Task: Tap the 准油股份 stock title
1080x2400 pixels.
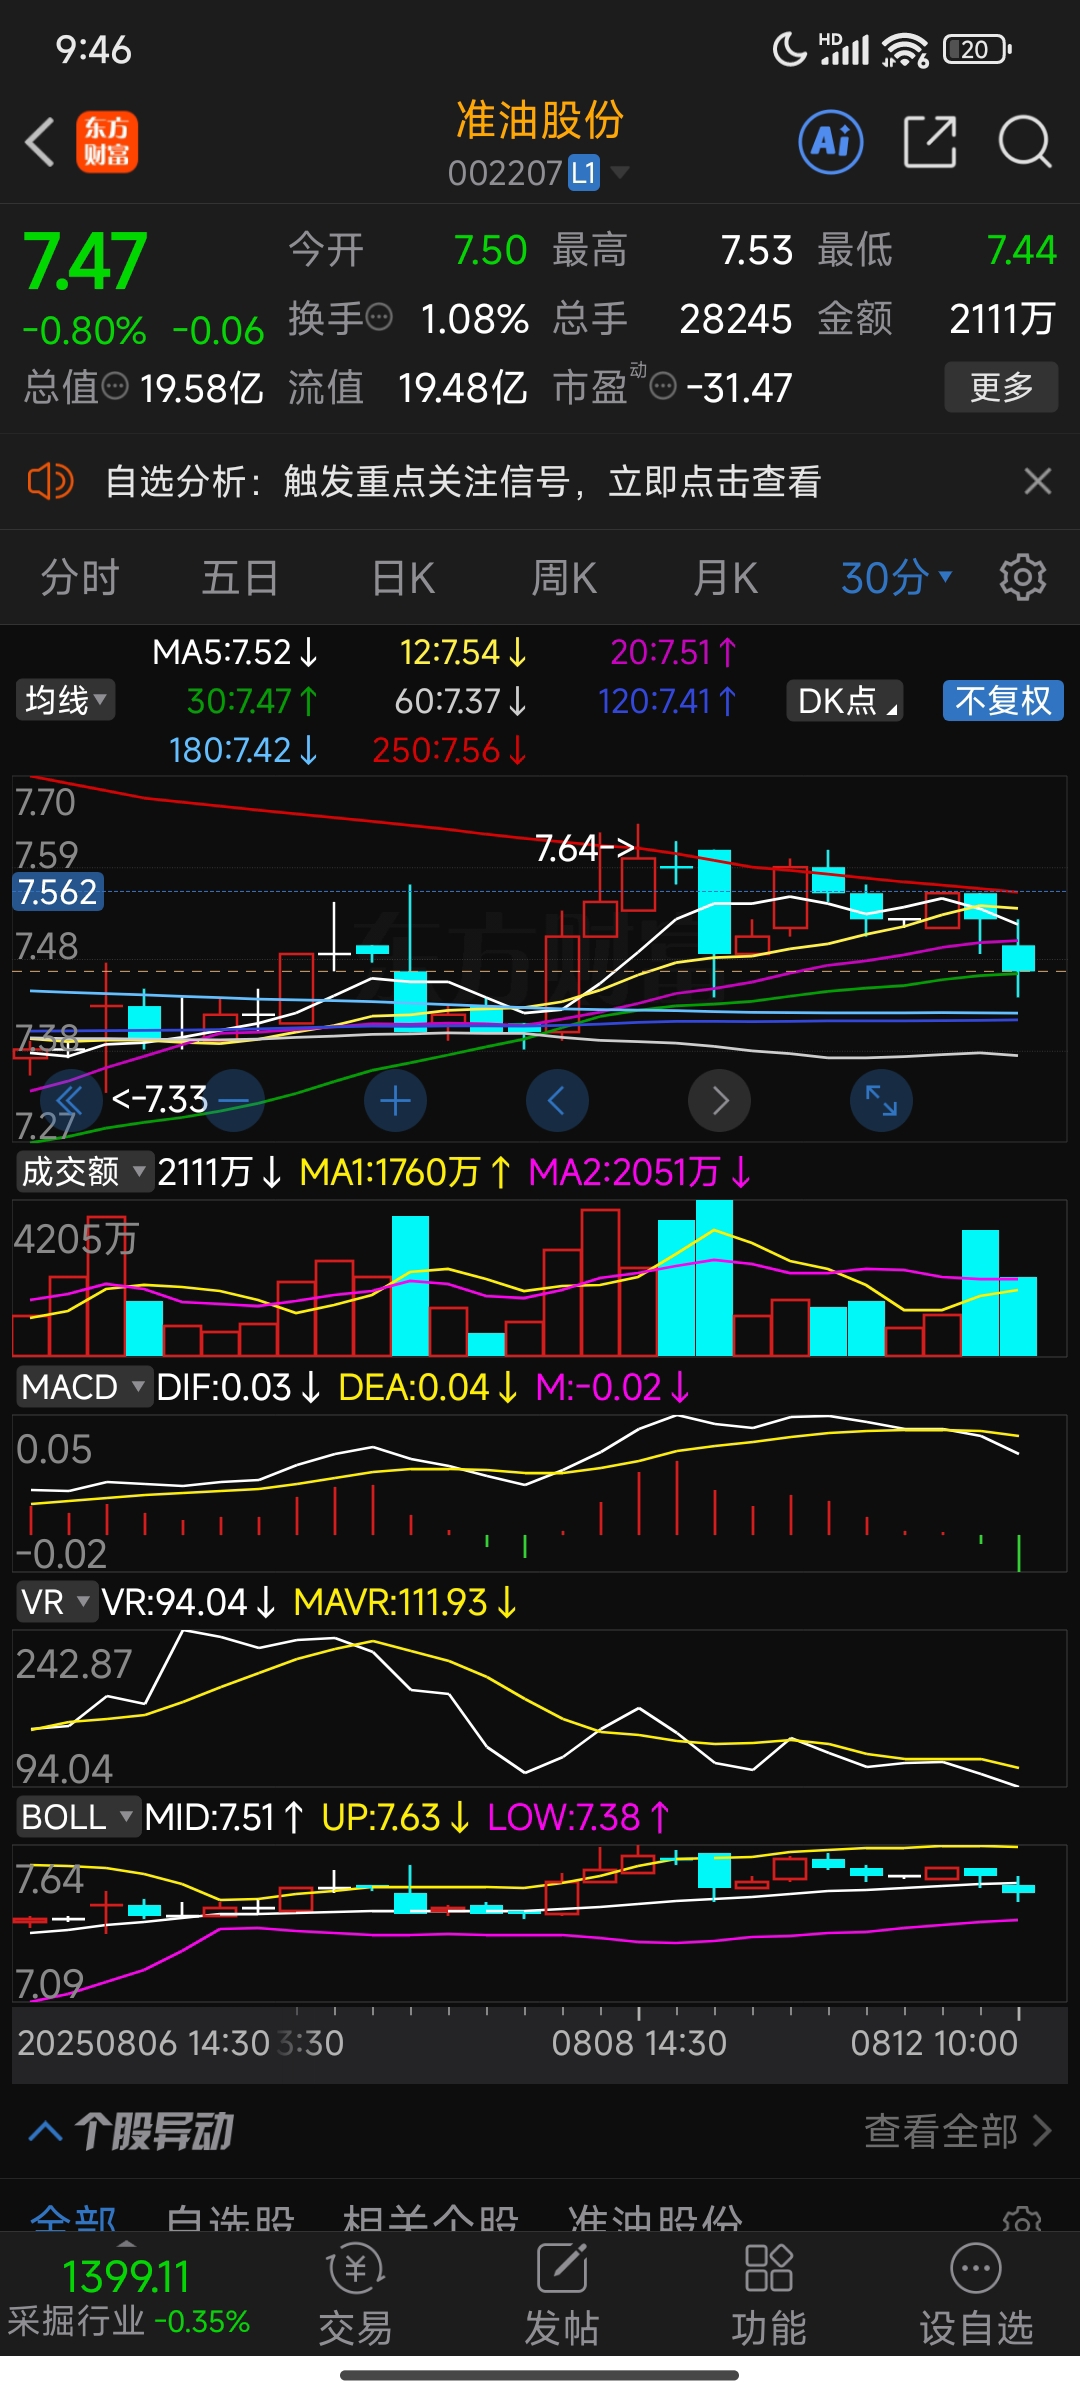Action: (x=540, y=120)
